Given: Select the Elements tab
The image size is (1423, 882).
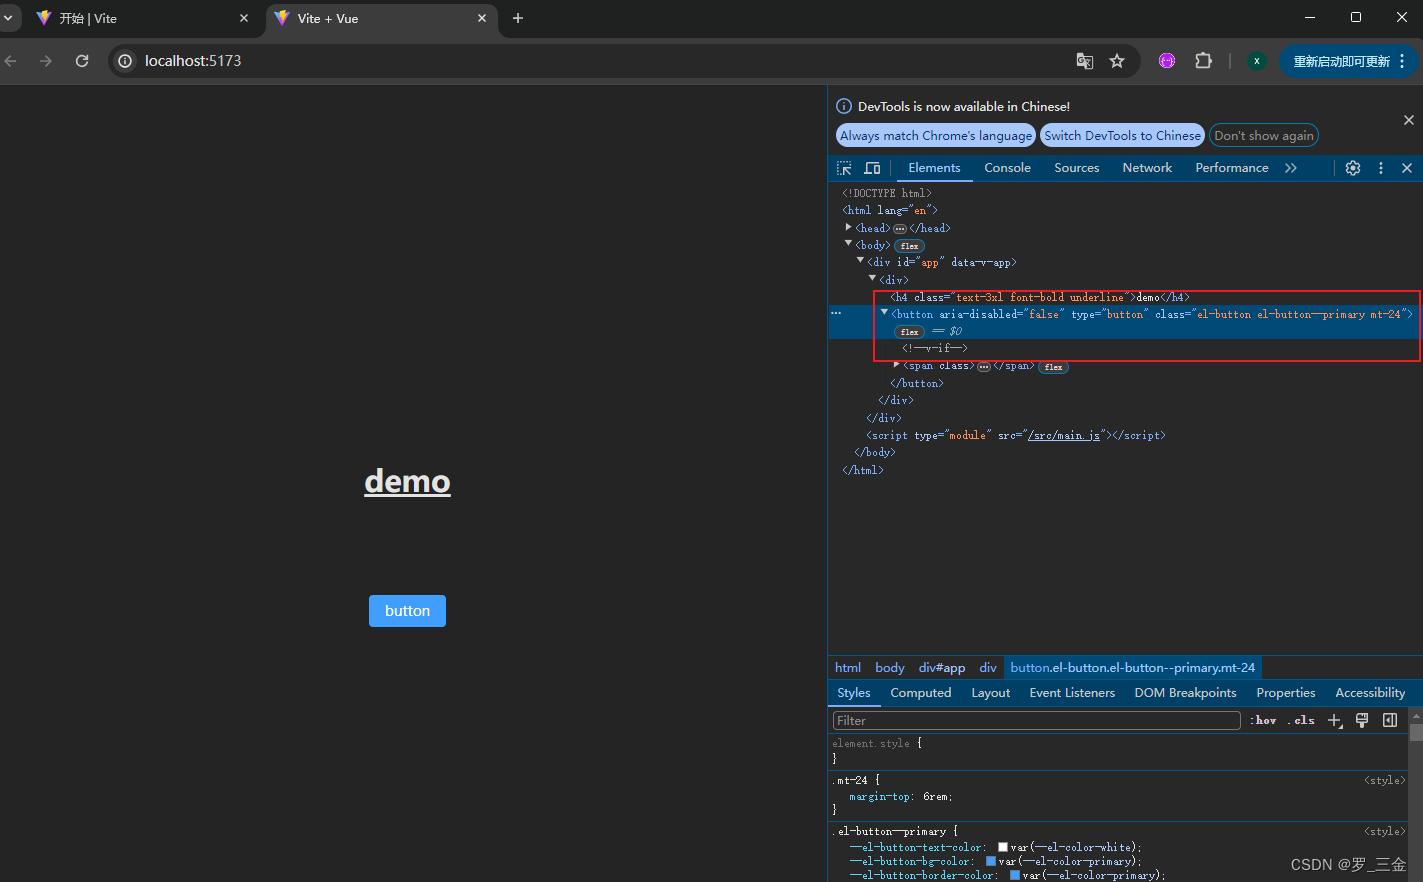Looking at the screenshot, I should tap(934, 168).
